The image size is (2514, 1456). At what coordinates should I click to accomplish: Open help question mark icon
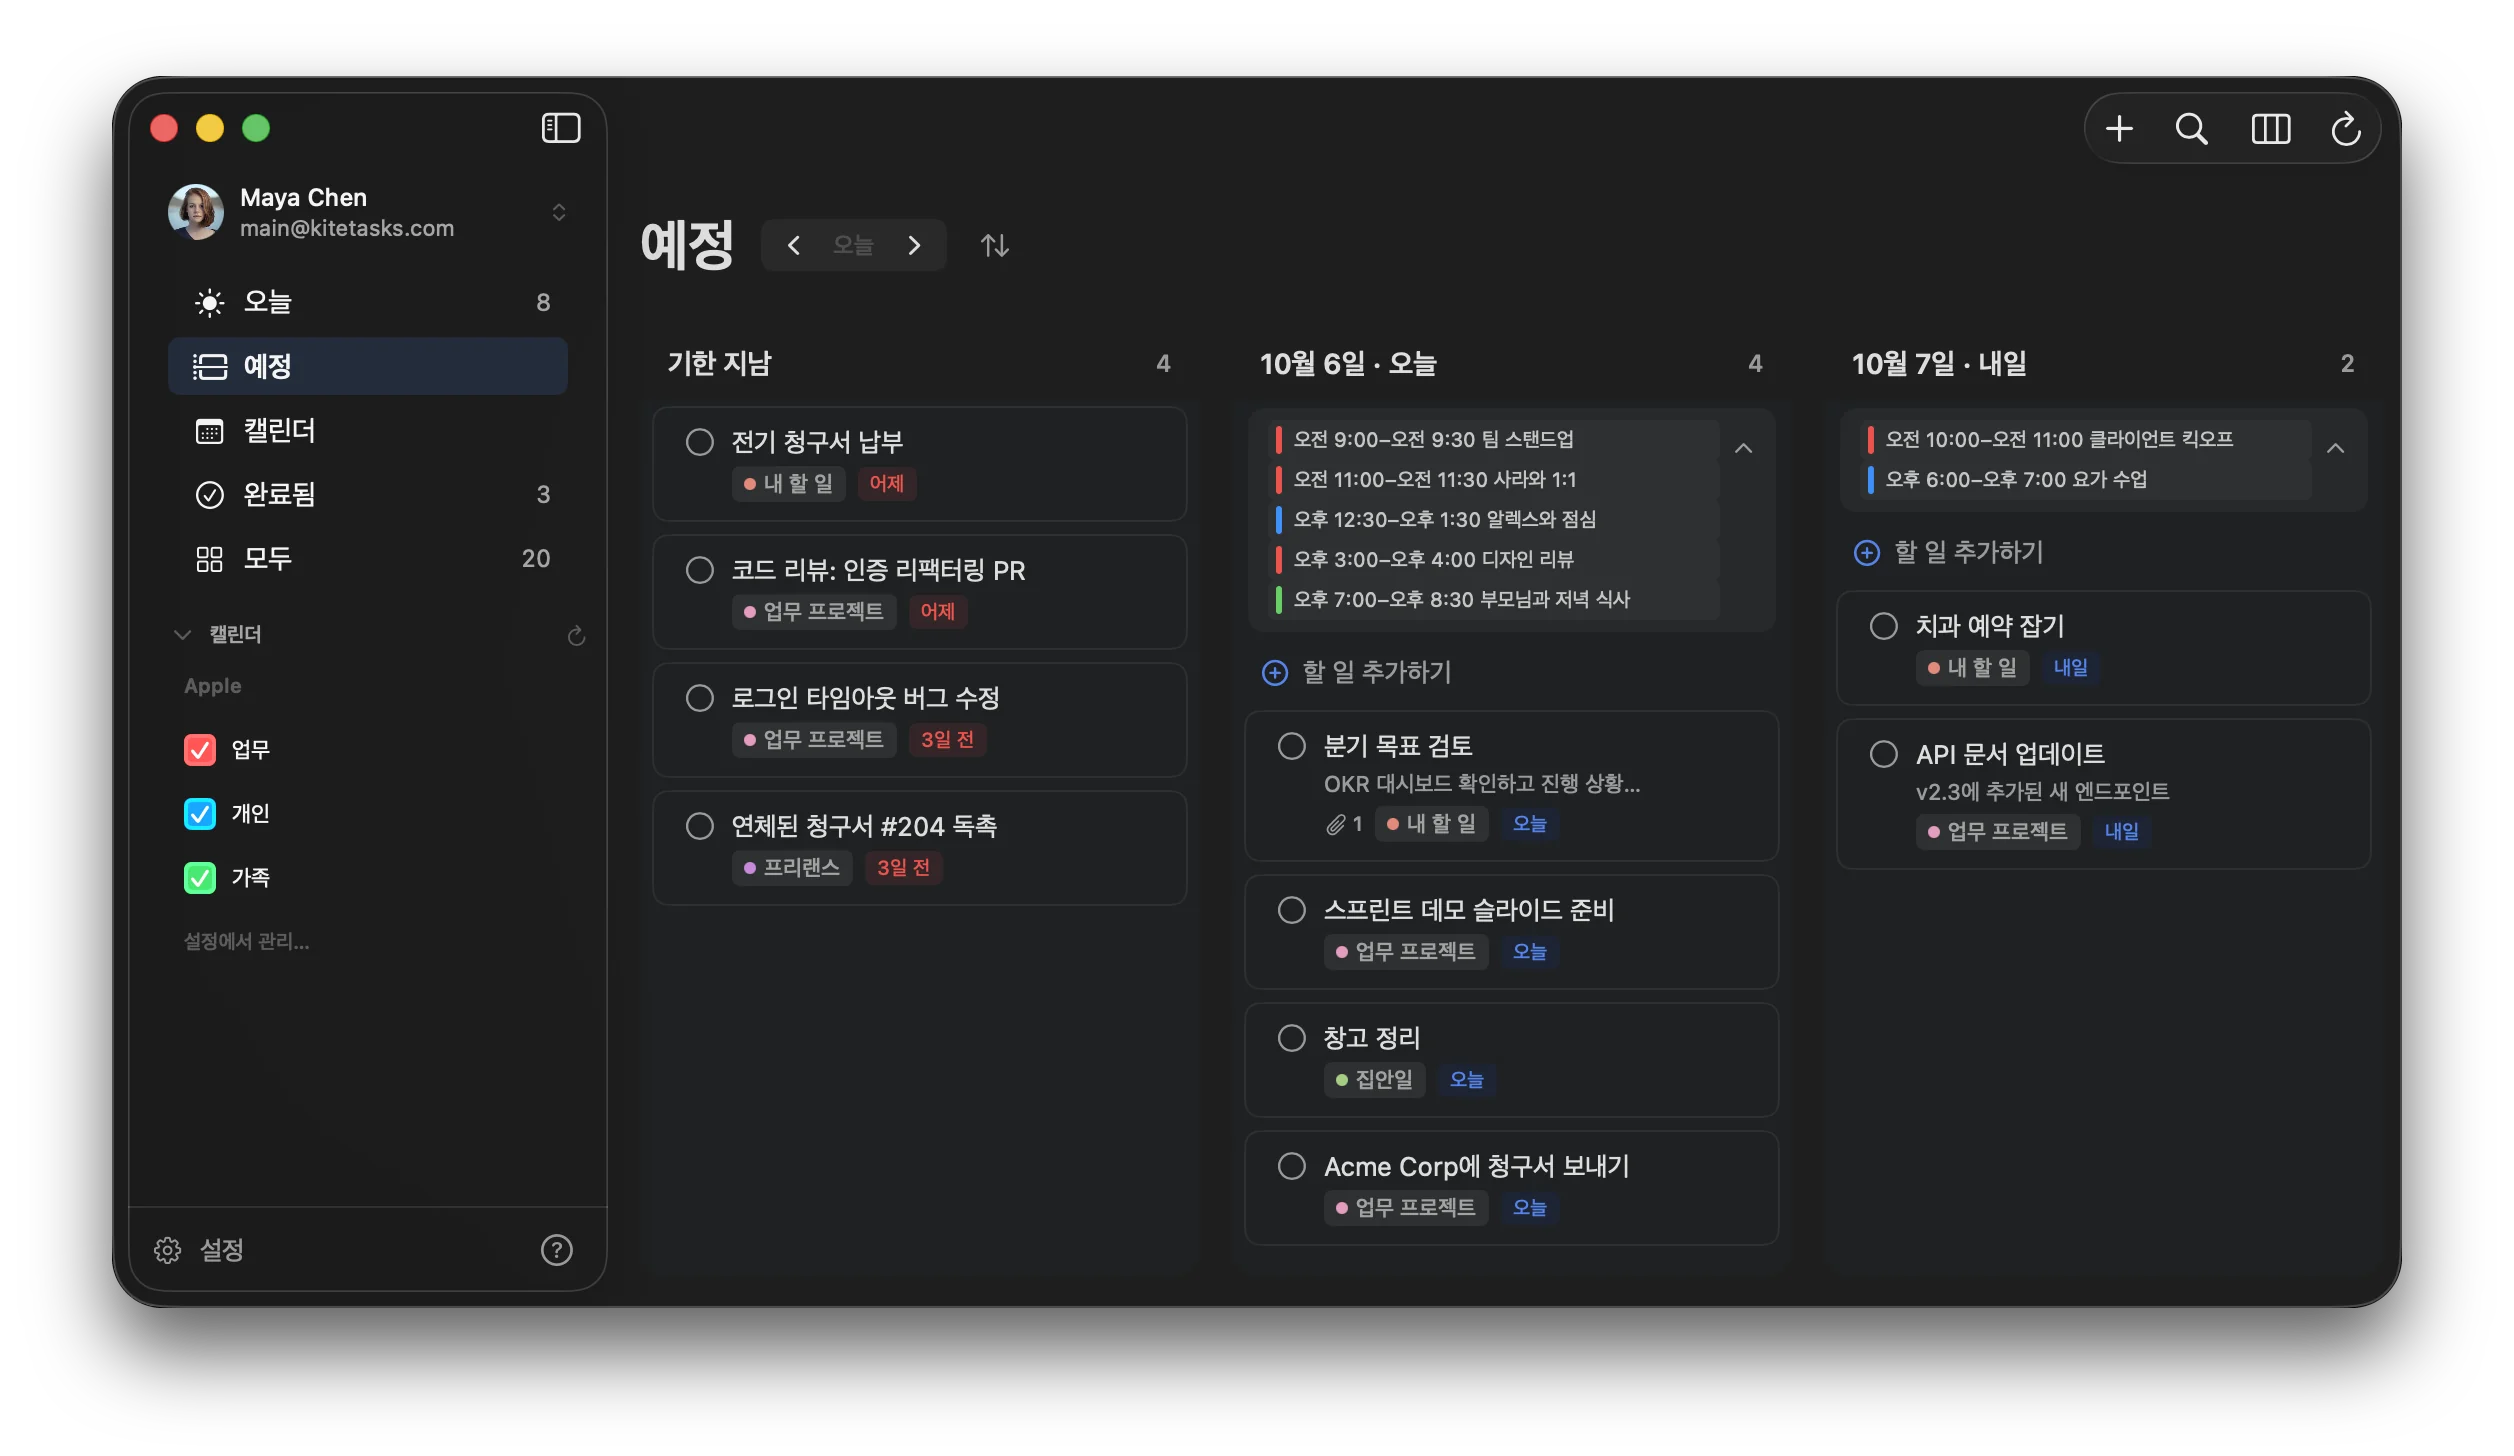556,1250
